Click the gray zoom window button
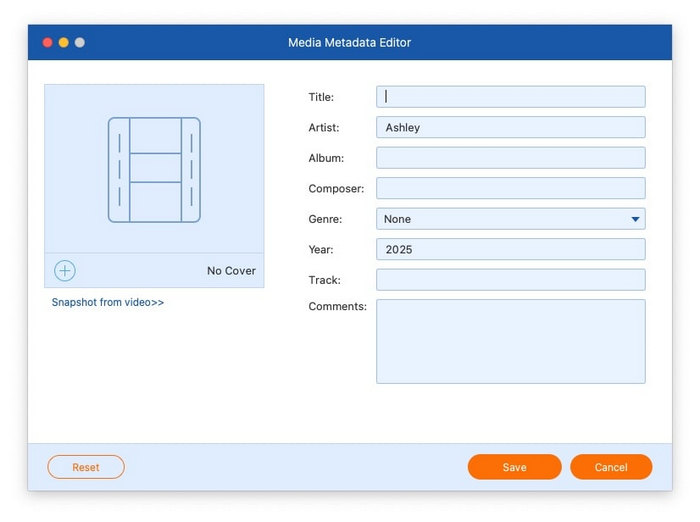 tap(80, 43)
